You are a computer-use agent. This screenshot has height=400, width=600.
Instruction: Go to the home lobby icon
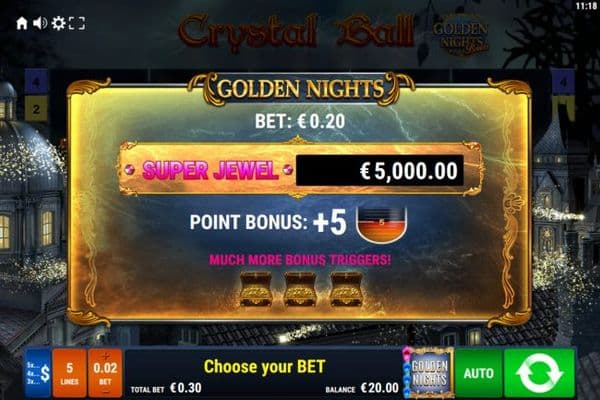pyautogui.click(x=22, y=23)
